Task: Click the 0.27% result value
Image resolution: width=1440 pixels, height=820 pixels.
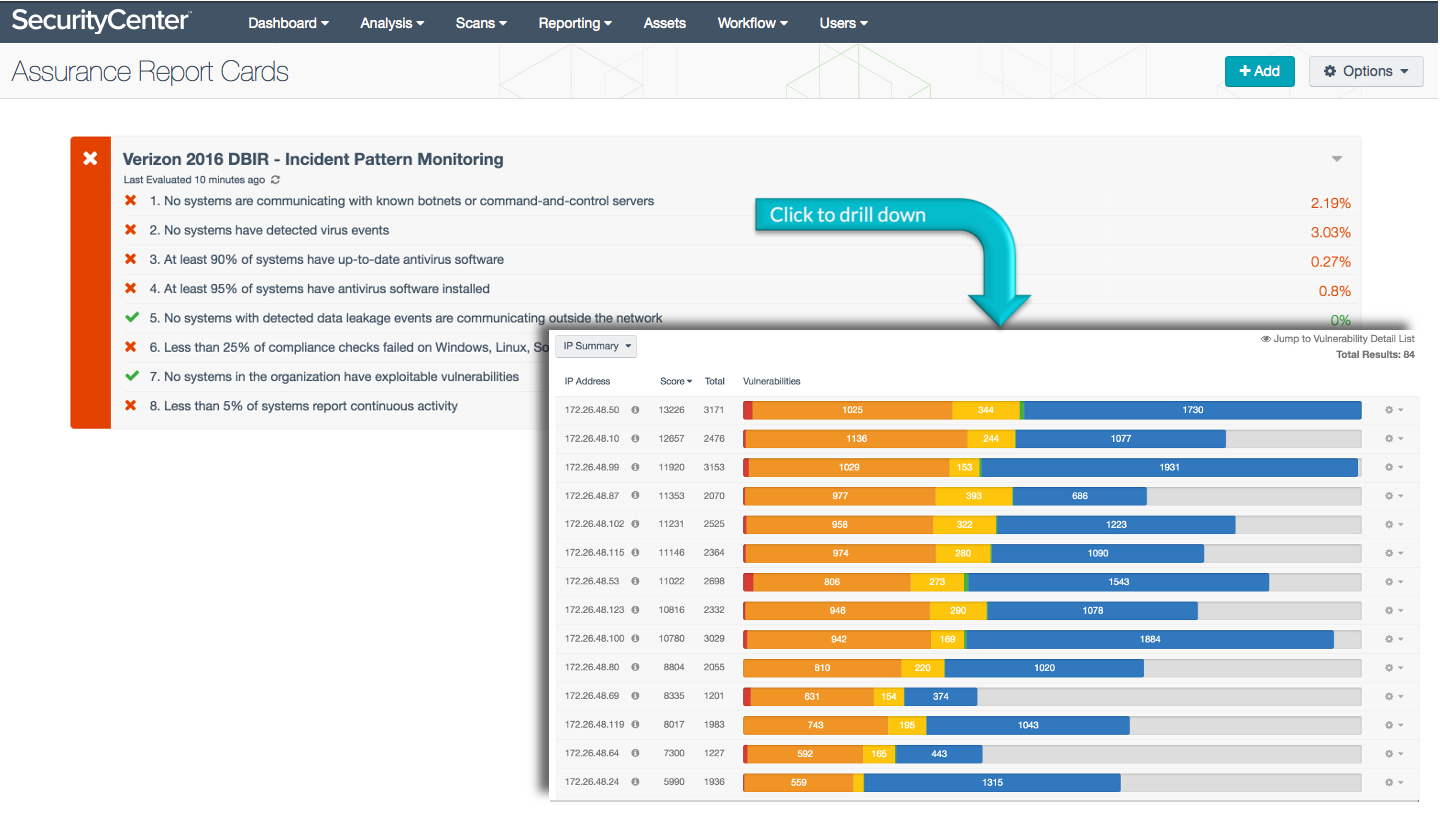Action: (1331, 262)
